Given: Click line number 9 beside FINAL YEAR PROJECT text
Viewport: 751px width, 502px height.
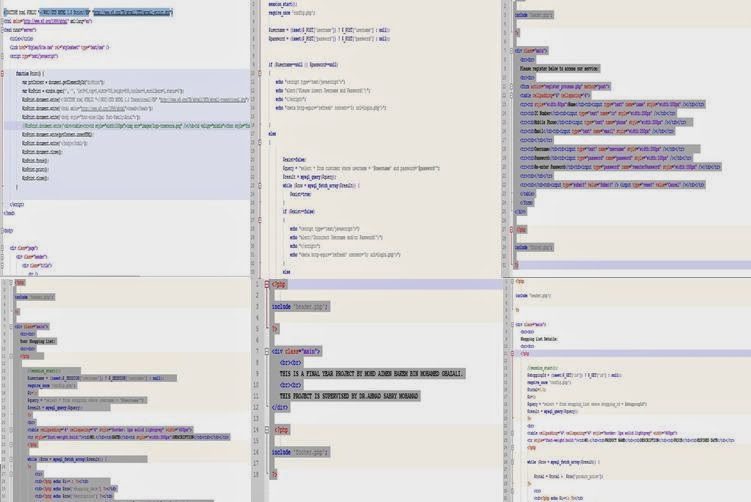Looking at the screenshot, I should 257,374.
